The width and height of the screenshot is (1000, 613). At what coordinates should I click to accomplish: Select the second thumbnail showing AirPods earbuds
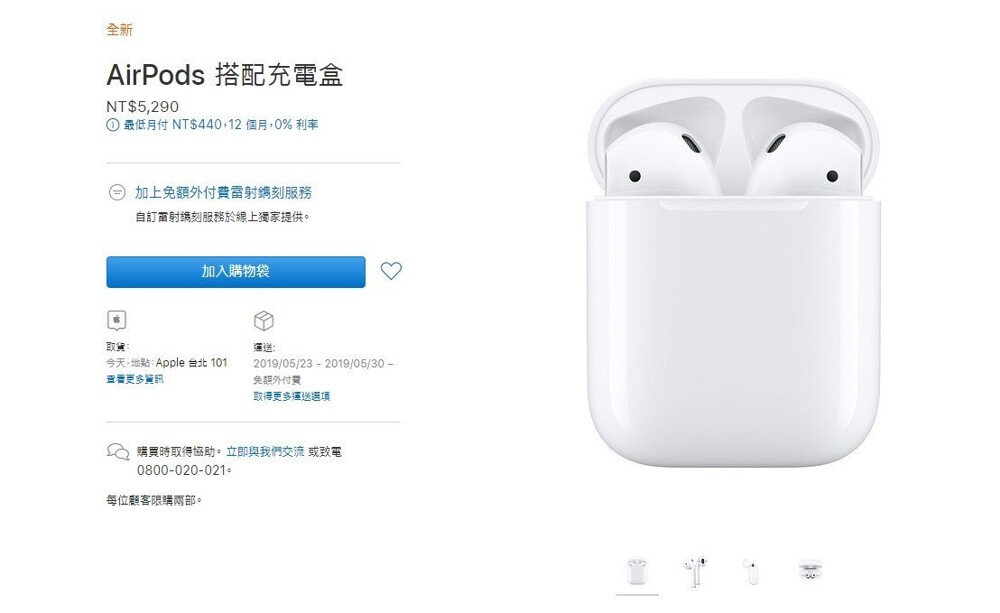coord(695,572)
